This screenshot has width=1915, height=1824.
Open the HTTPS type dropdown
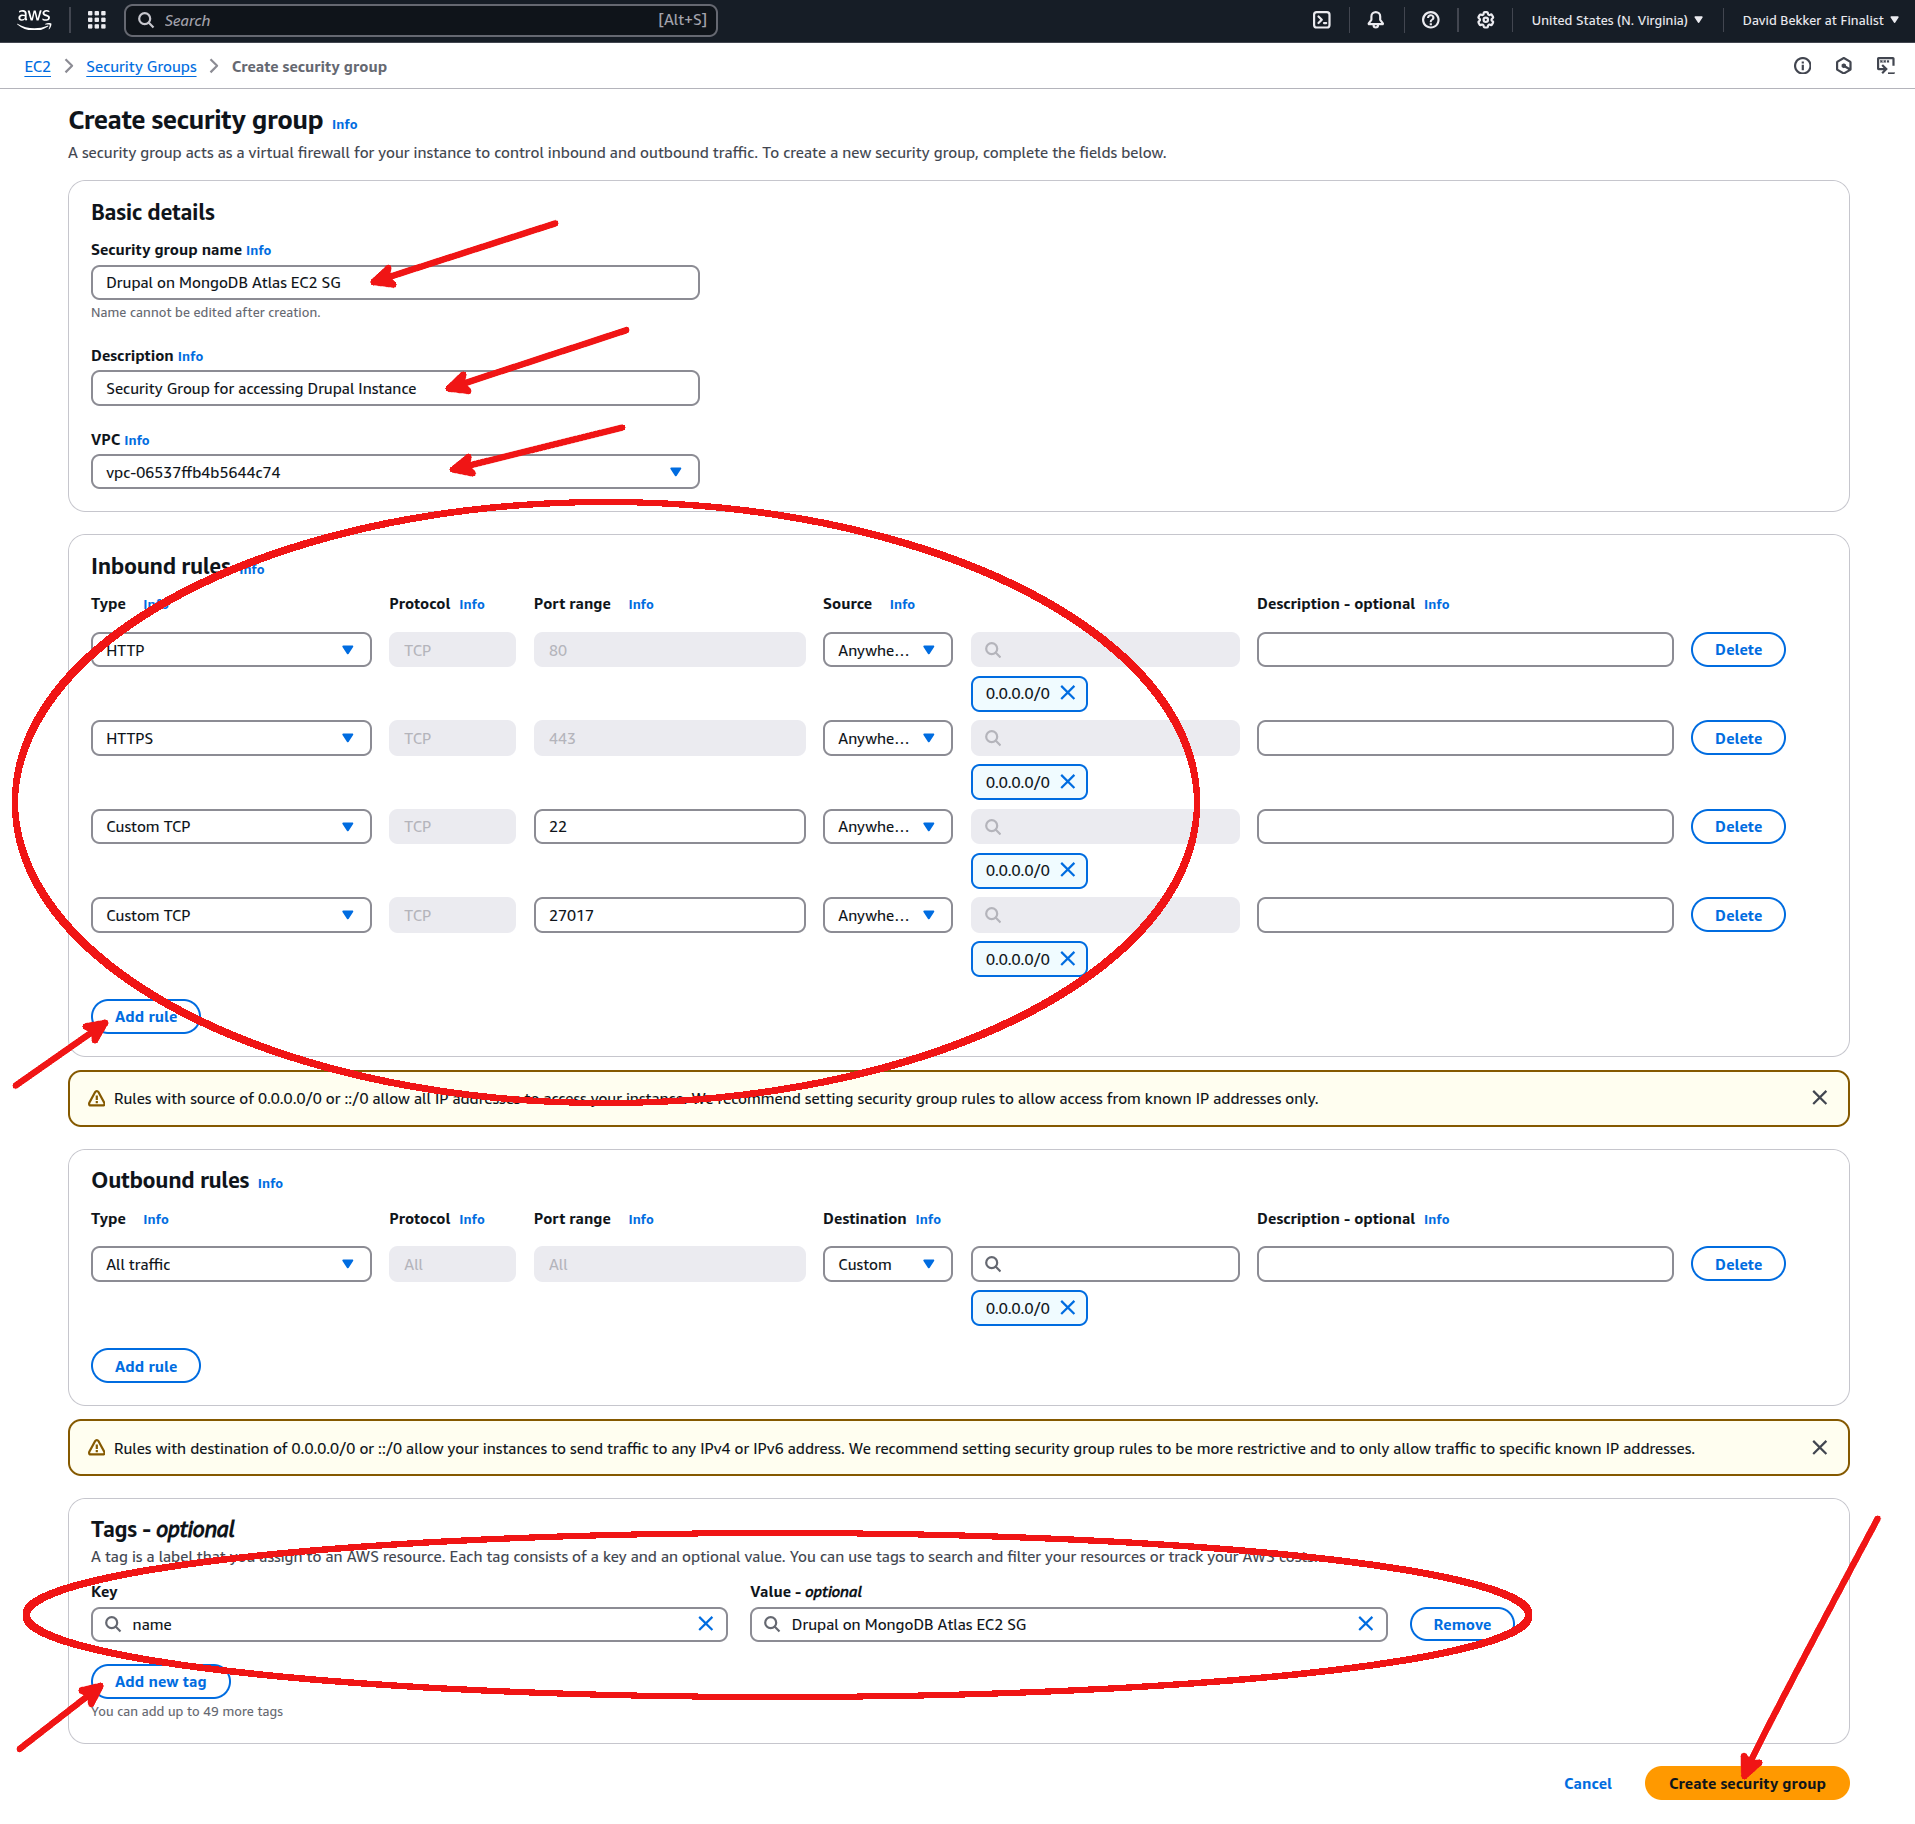(x=231, y=738)
